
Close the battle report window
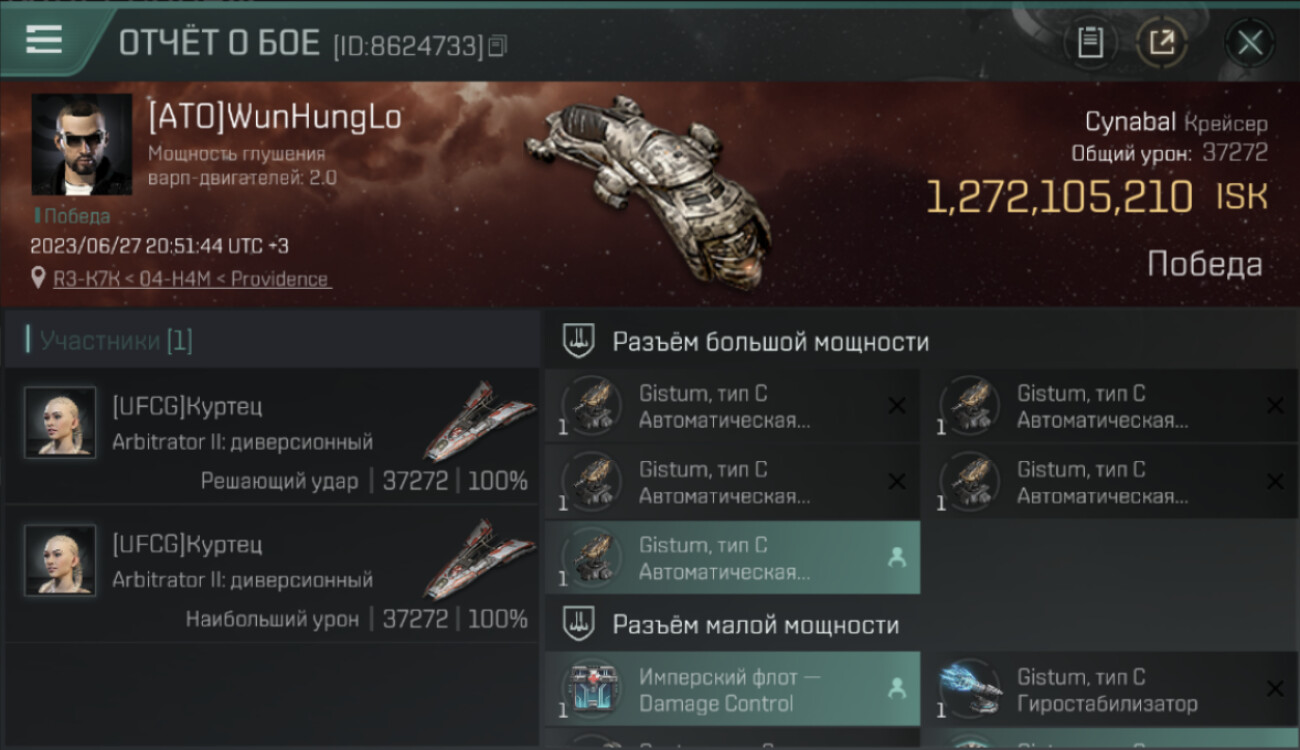click(x=1249, y=43)
